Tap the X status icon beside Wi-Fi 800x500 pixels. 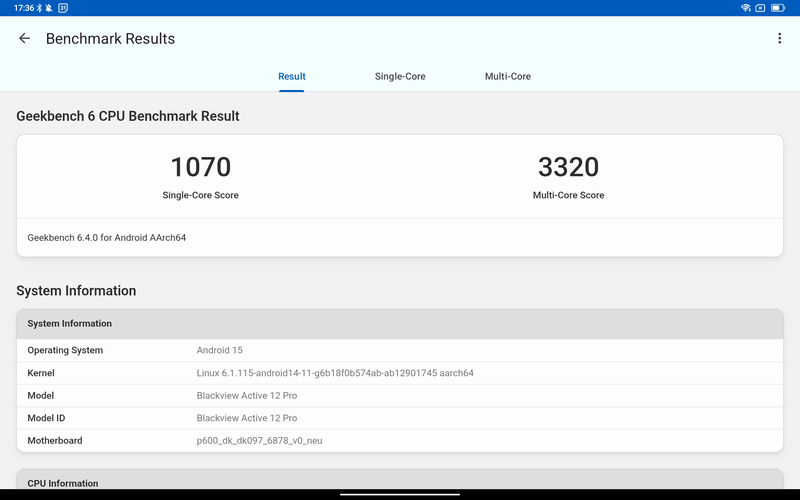point(760,8)
